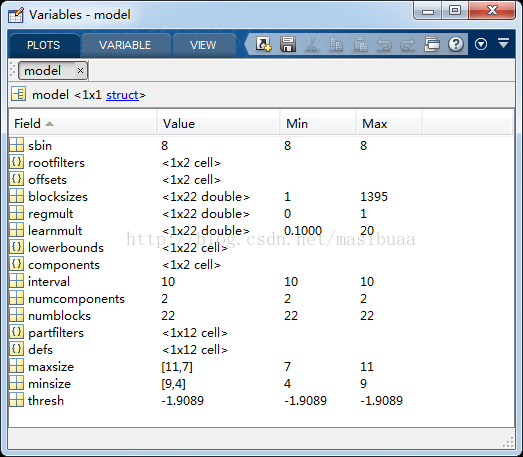Image resolution: width=523 pixels, height=457 pixels.
Task: Expand the circled down-arrow toolbar menu
Action: pyautogui.click(x=481, y=44)
